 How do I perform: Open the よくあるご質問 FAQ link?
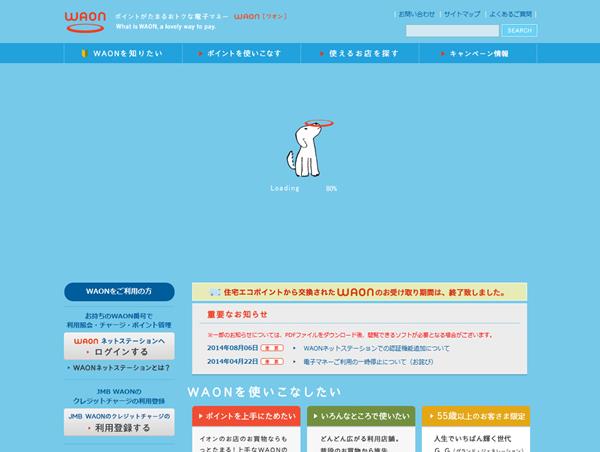pos(510,14)
